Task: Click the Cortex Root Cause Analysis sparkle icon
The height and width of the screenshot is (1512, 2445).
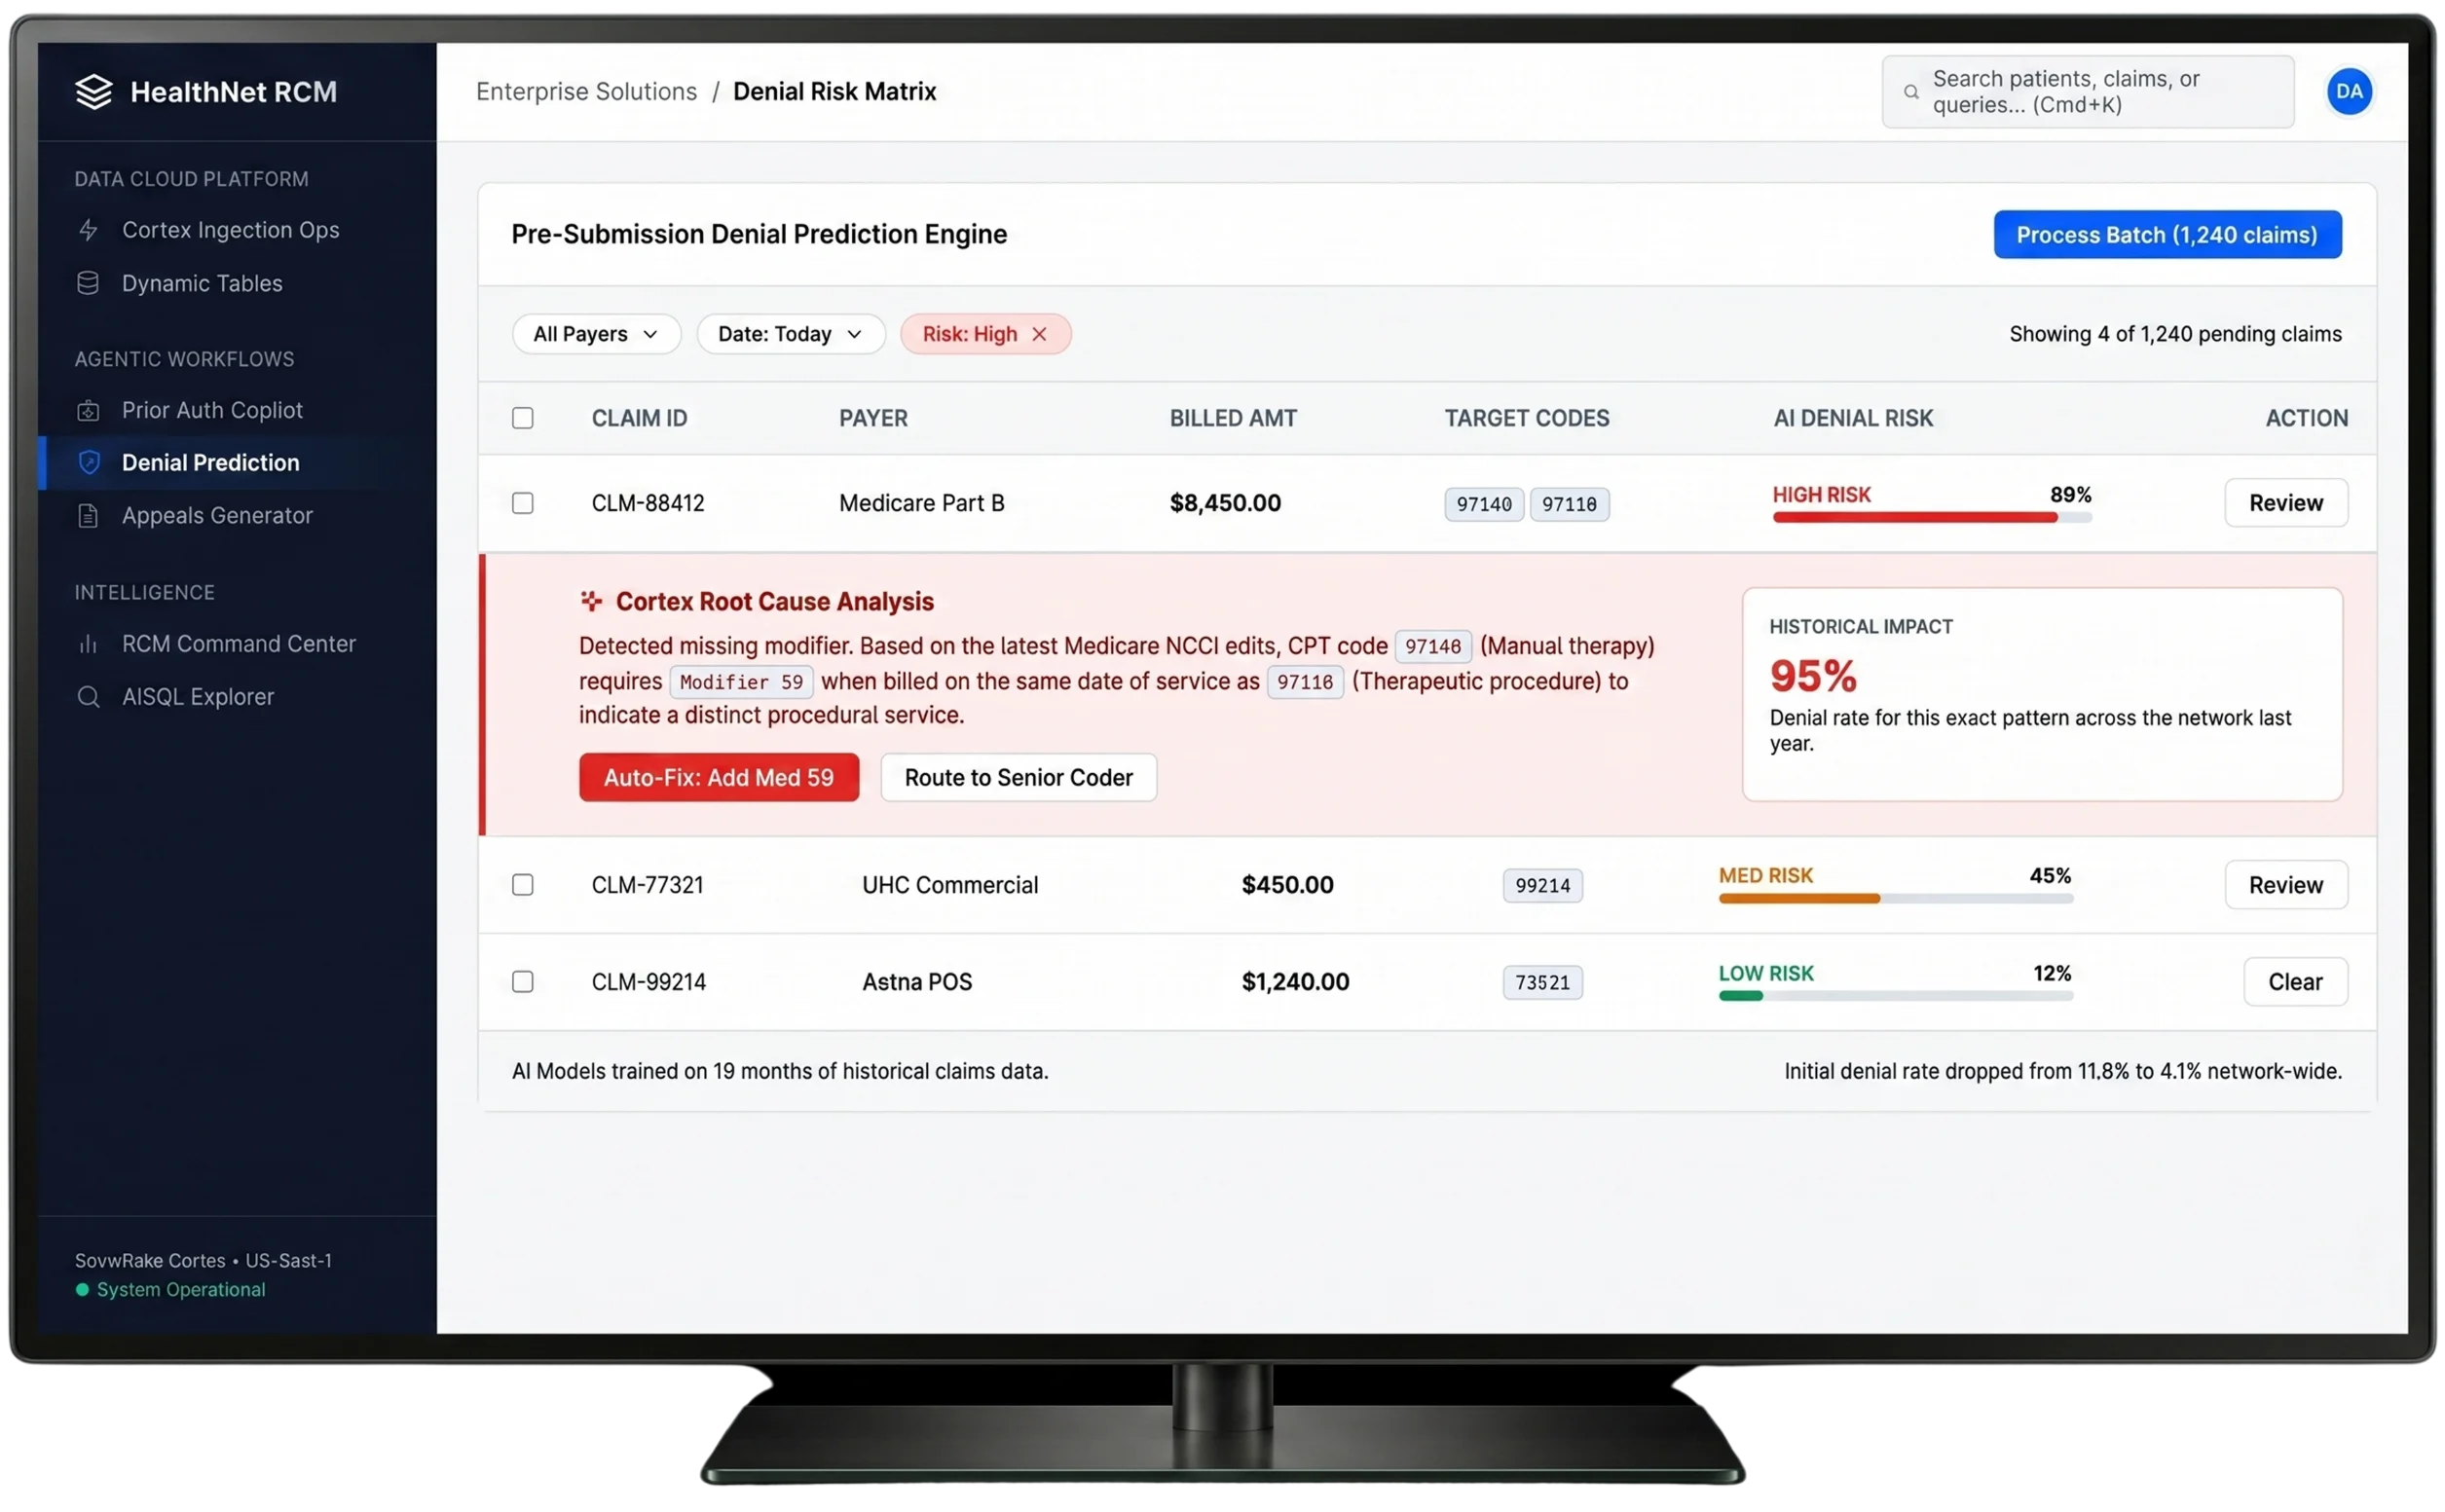Action: click(x=591, y=601)
